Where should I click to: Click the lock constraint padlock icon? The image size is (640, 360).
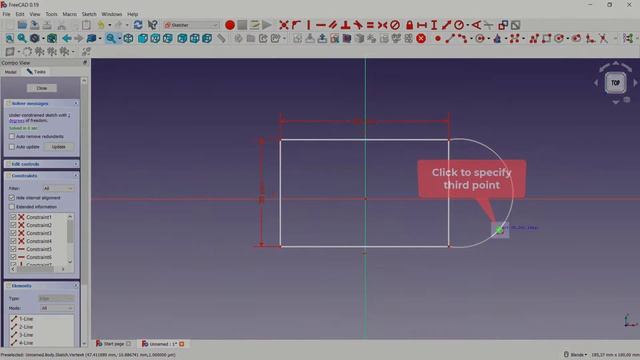[409, 25]
